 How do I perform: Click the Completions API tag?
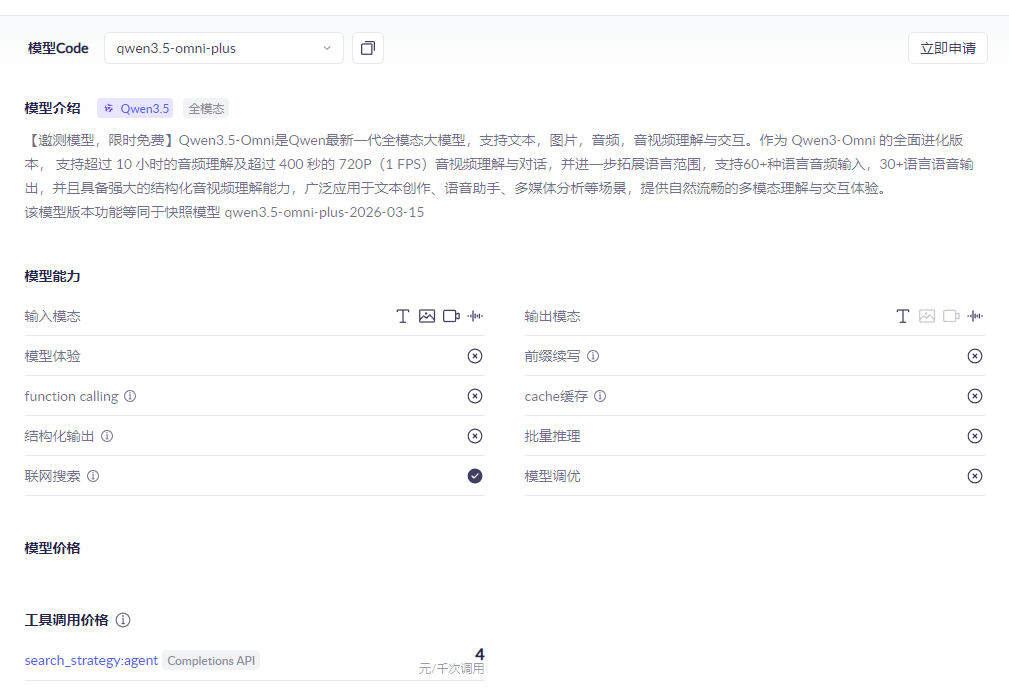coord(211,660)
